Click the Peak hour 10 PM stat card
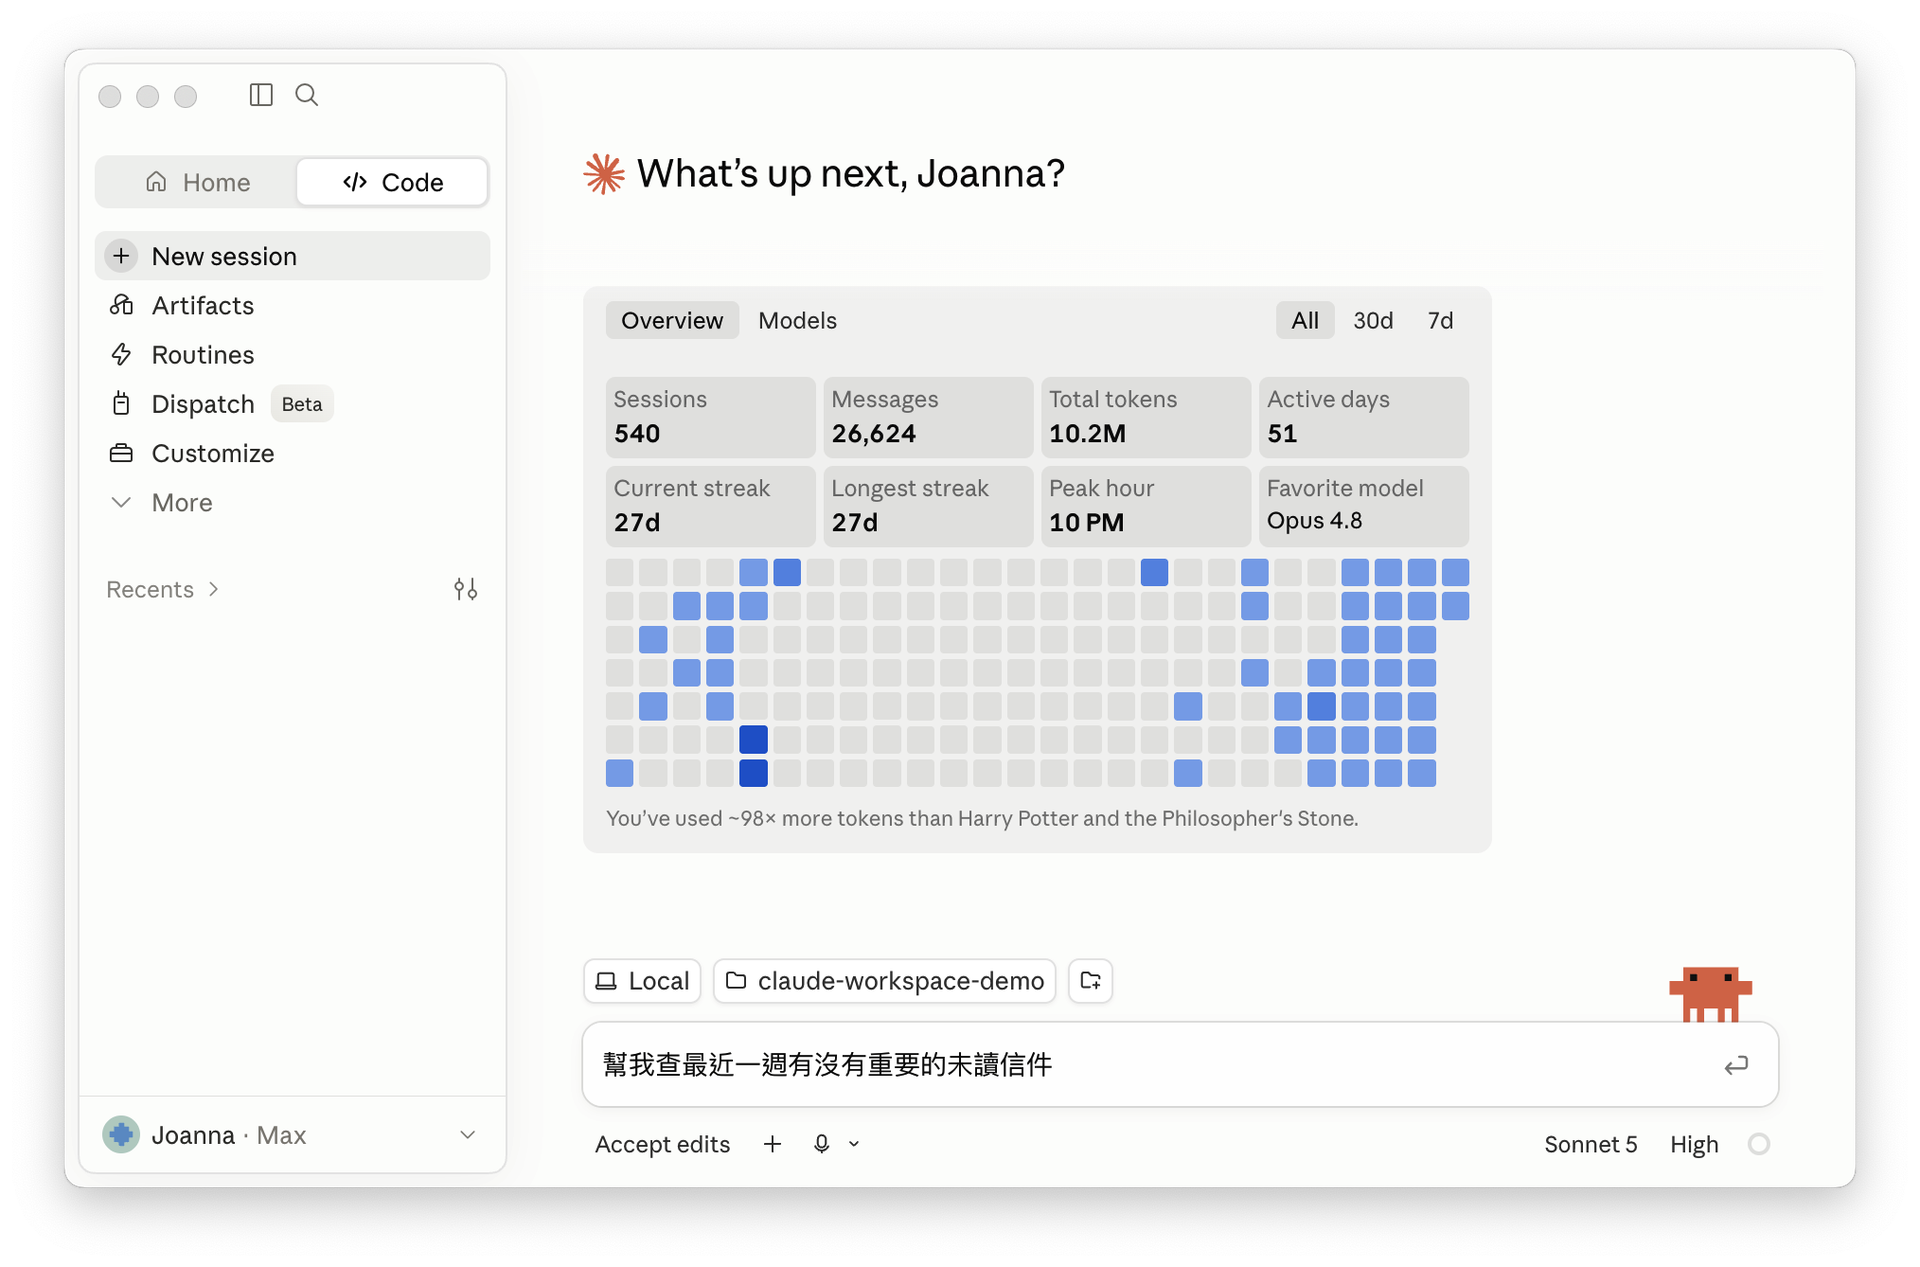This screenshot has width=1920, height=1267. tap(1146, 506)
